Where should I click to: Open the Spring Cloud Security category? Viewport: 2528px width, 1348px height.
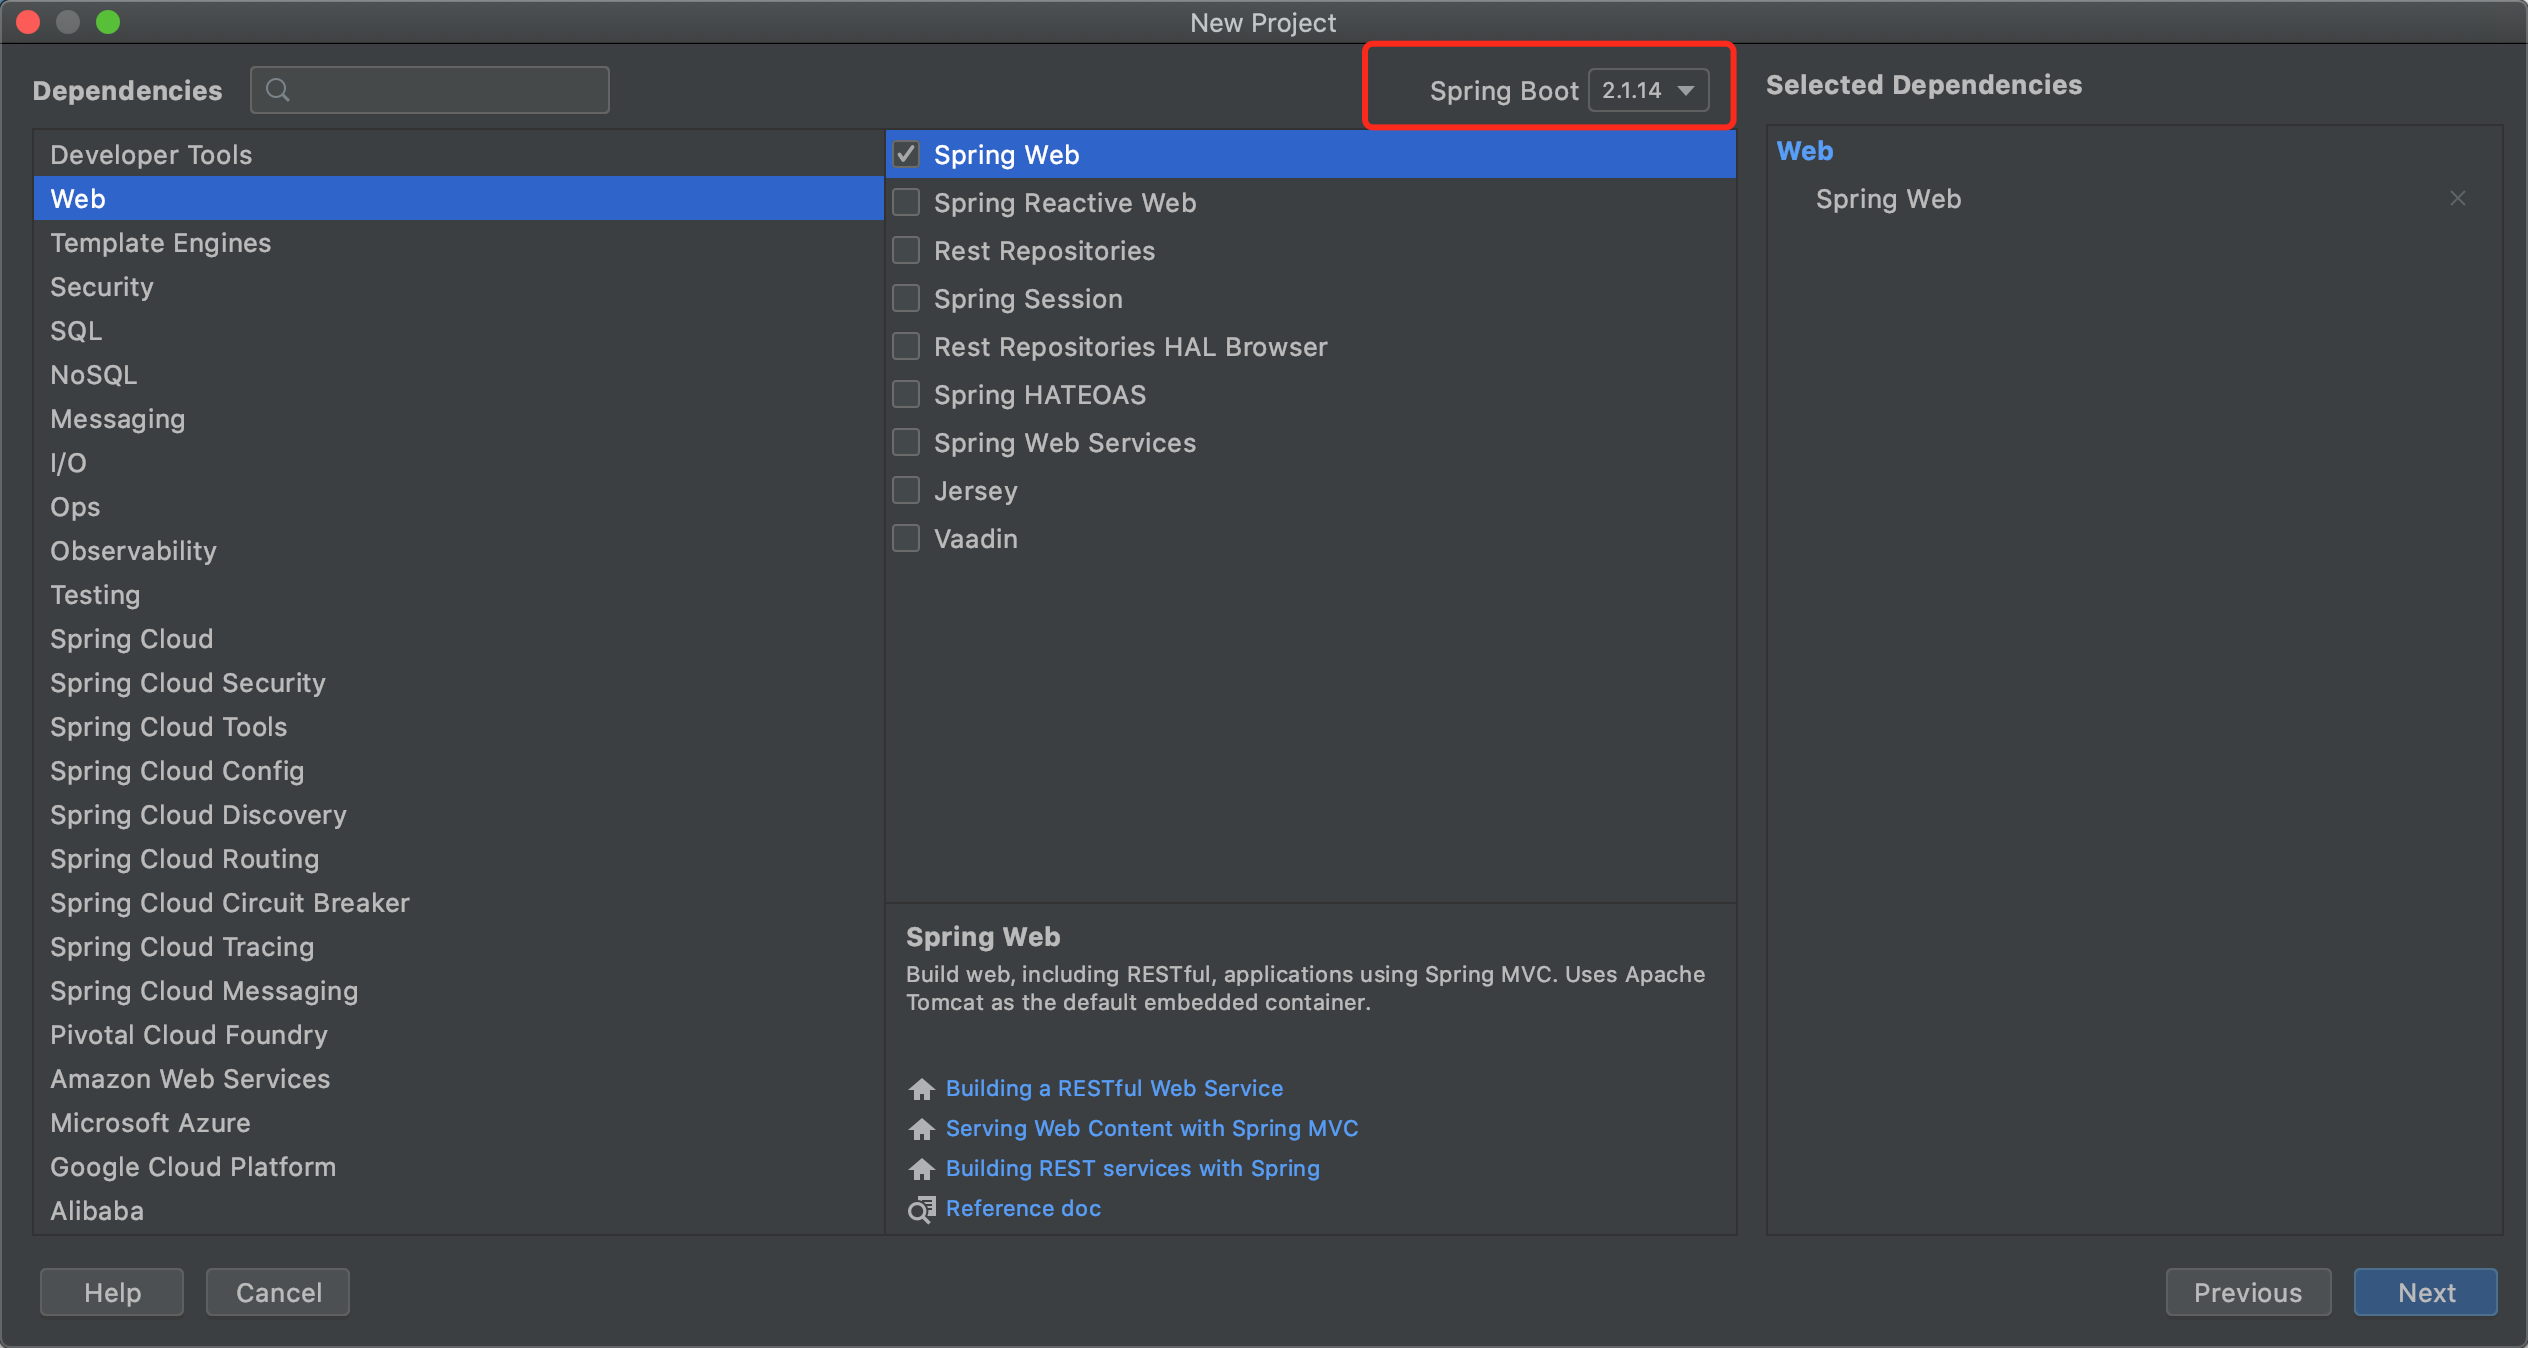pos(459,683)
